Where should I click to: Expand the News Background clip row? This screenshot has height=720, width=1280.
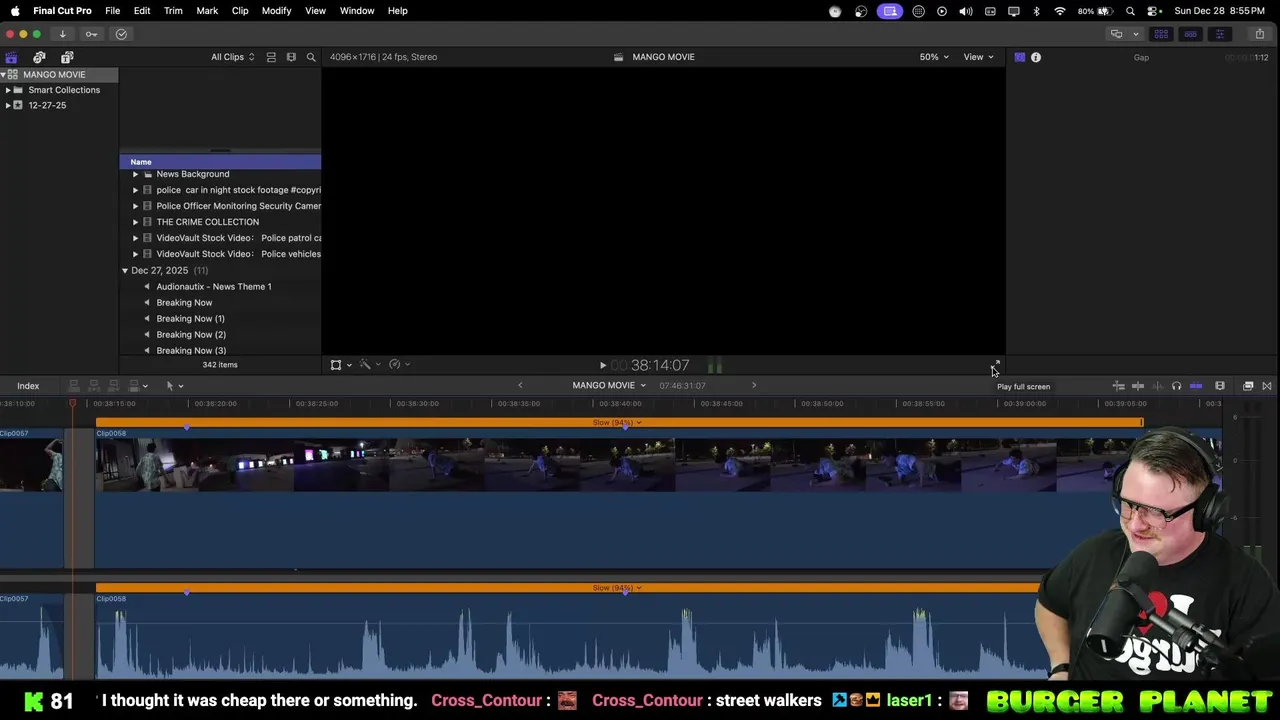coord(135,174)
